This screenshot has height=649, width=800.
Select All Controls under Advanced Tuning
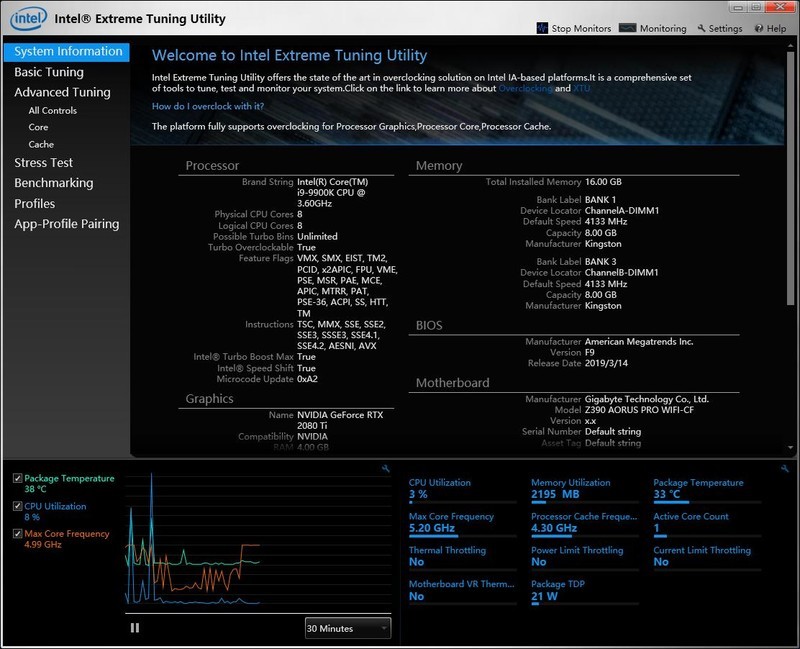pos(52,111)
